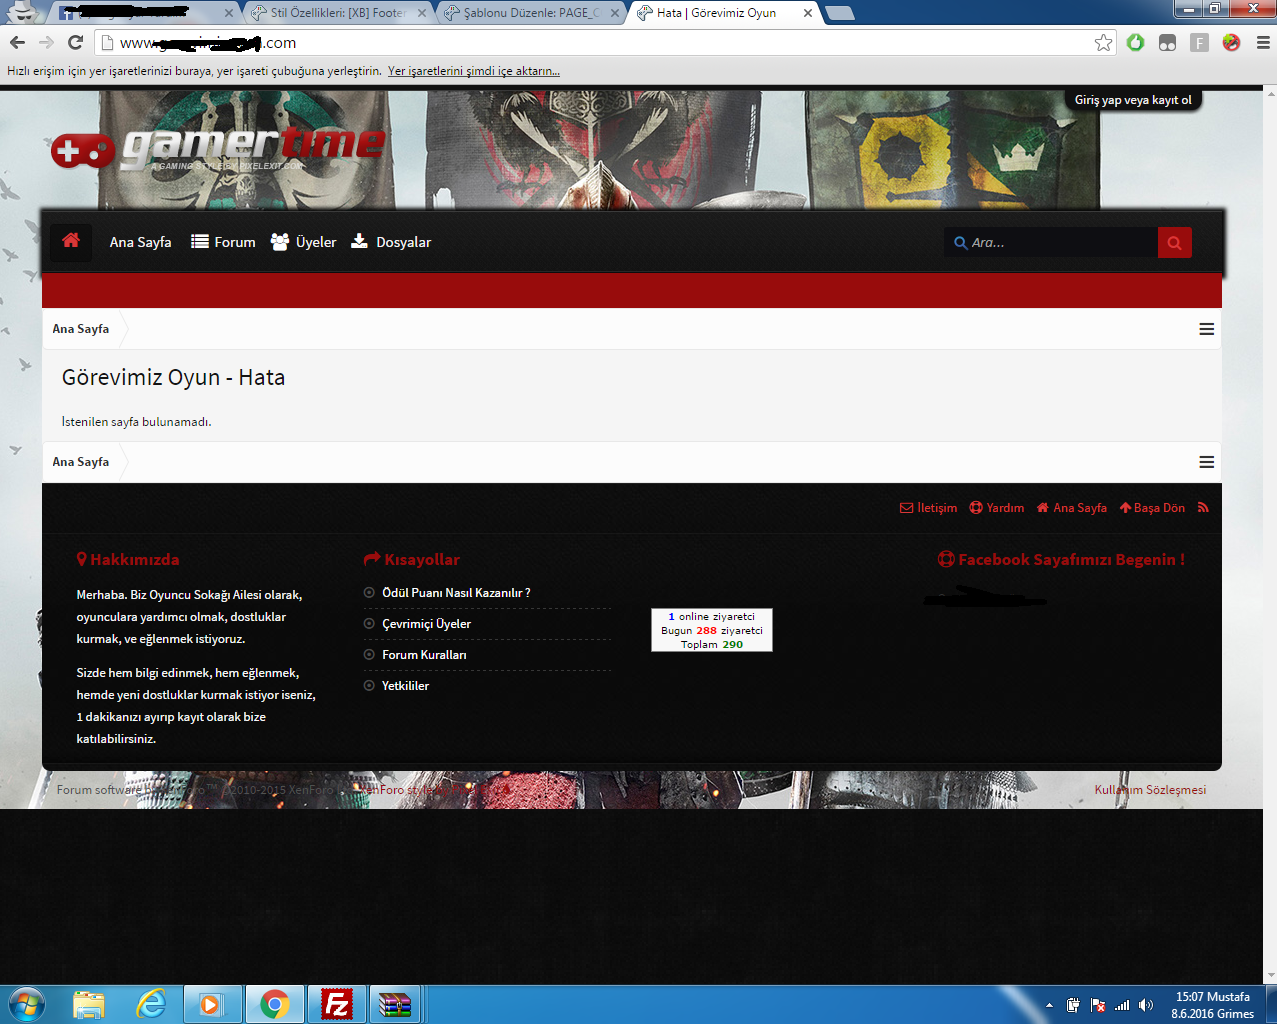This screenshot has width=1277, height=1024.
Task: Close the Stil Özellikleri tab
Action: [422, 13]
